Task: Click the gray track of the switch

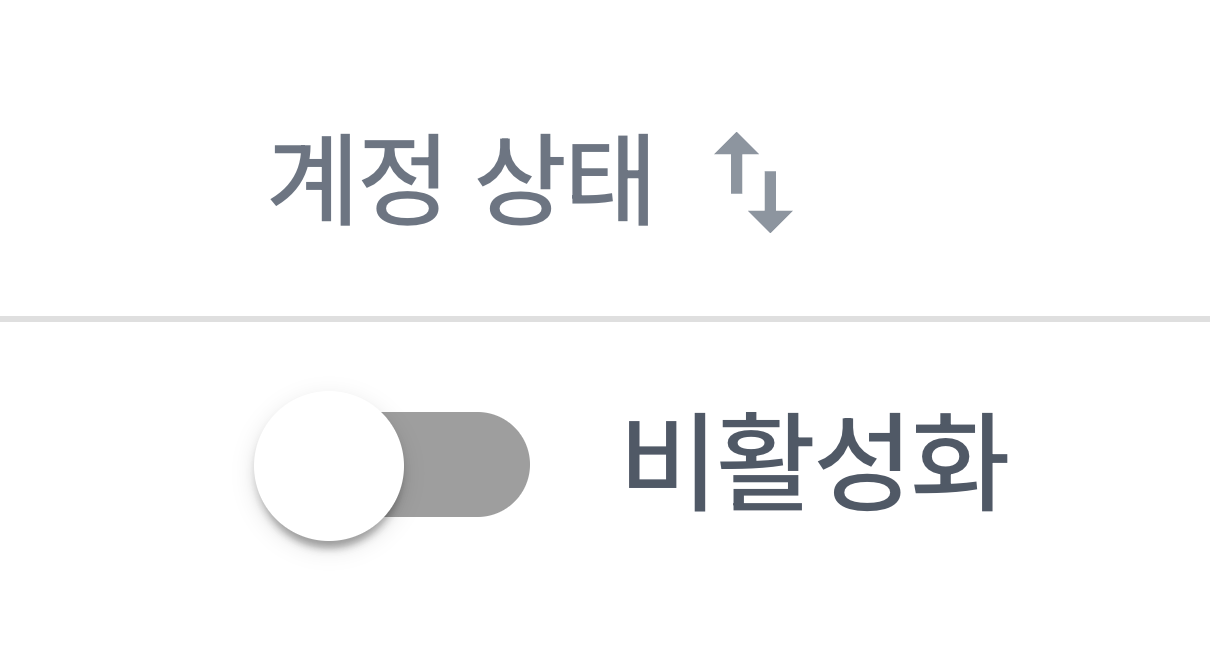Action: (467, 464)
